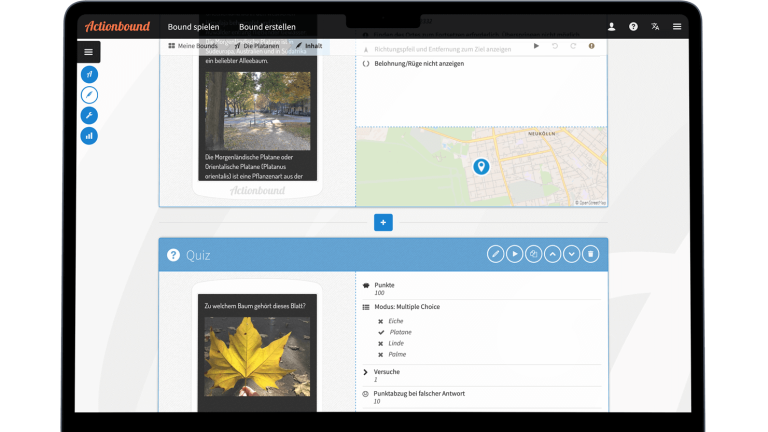This screenshot has height=432, width=768.
Task: Open the Bound erstellen menu
Action: click(267, 27)
